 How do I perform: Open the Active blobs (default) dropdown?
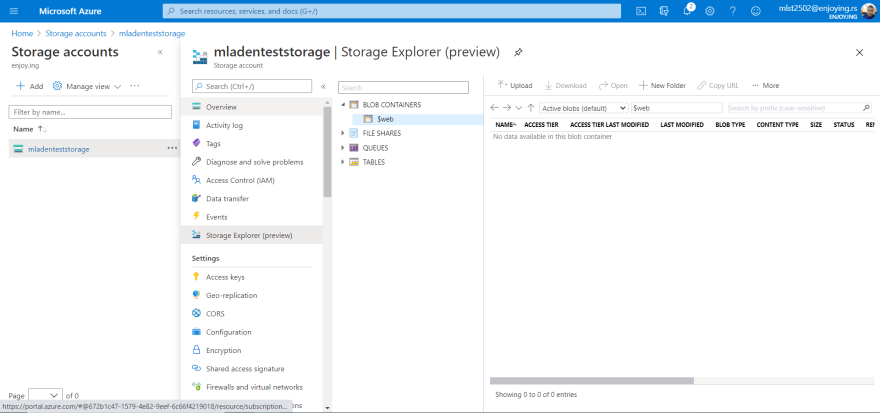tap(584, 108)
